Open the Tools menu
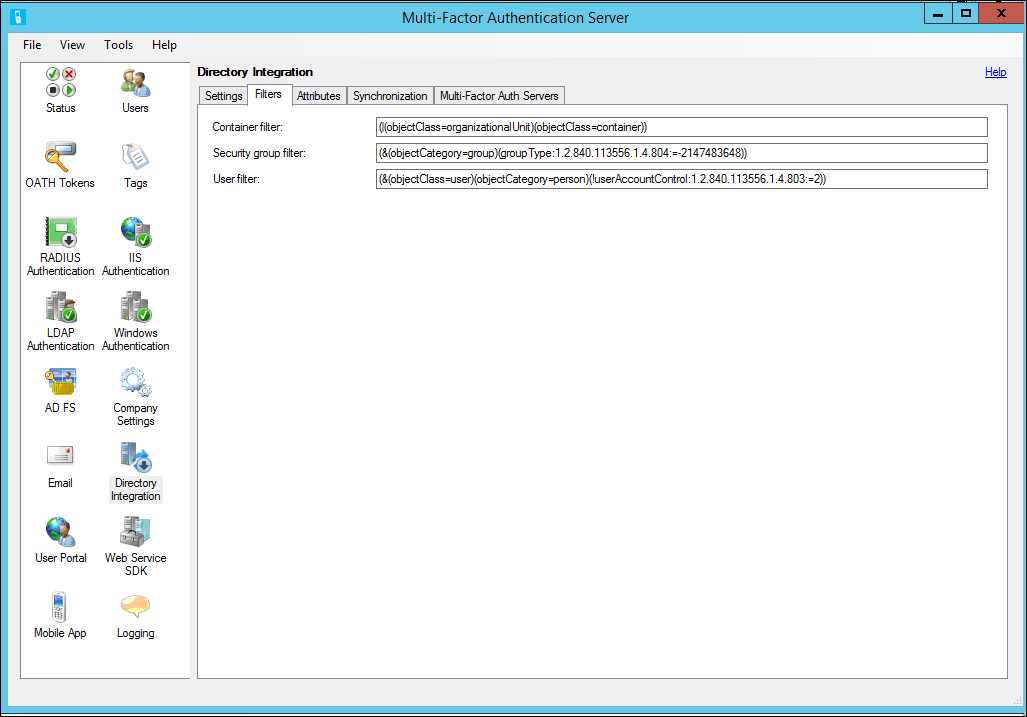 pos(118,45)
